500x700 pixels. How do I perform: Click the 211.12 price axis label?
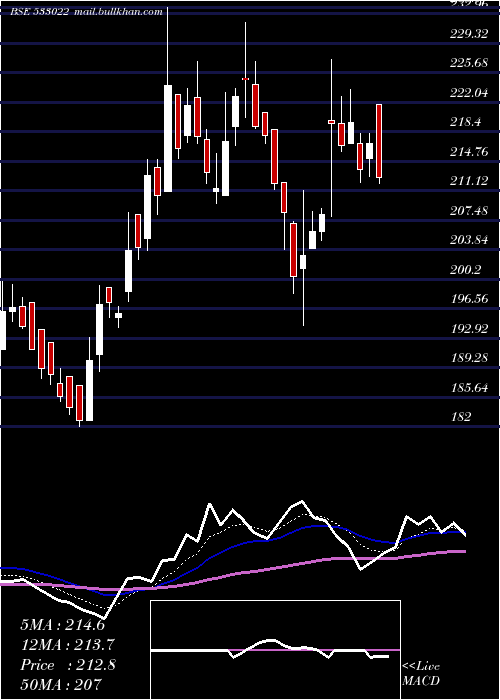pyautogui.click(x=469, y=181)
